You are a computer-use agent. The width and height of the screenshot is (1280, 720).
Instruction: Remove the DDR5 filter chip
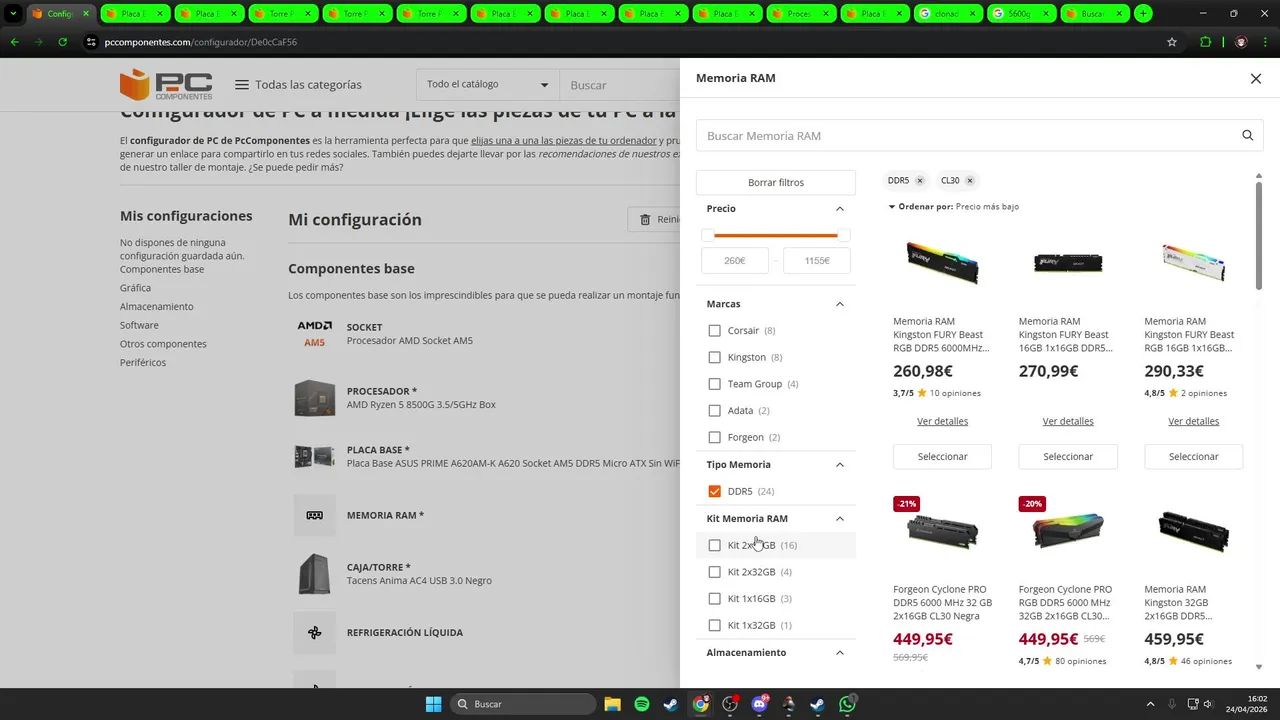click(920, 181)
